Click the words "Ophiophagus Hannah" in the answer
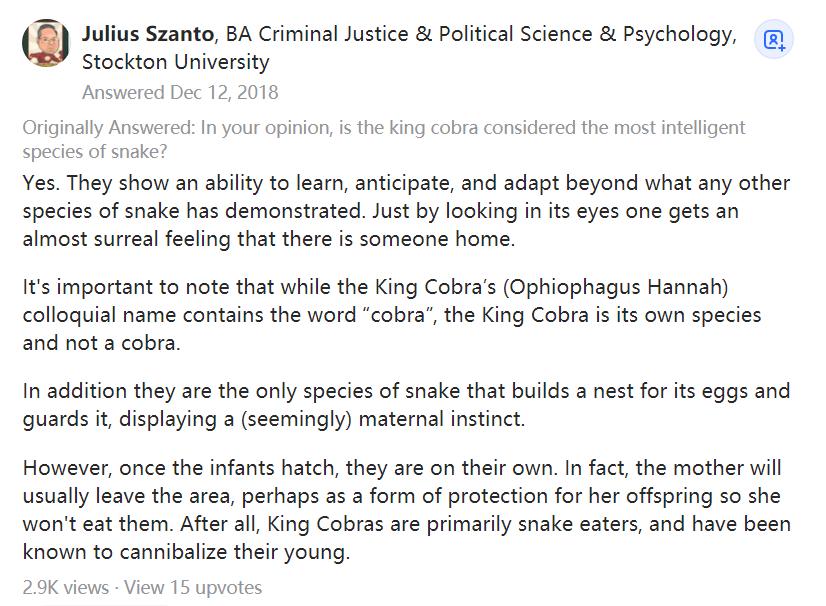 pyautogui.click(x=616, y=288)
